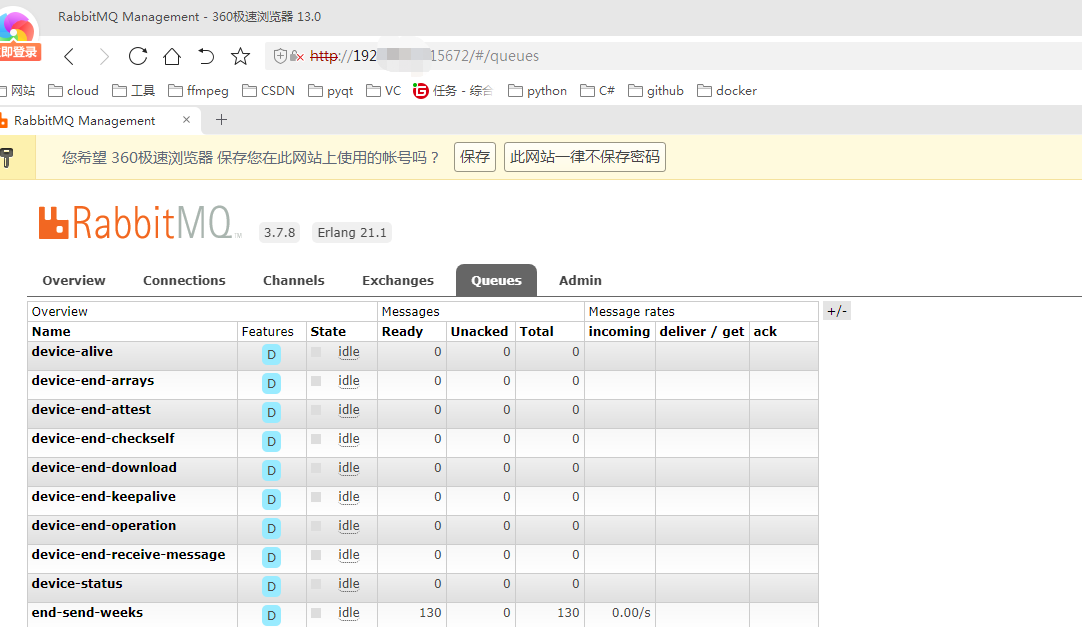Click the D feature badge for device-alive

coord(271,355)
